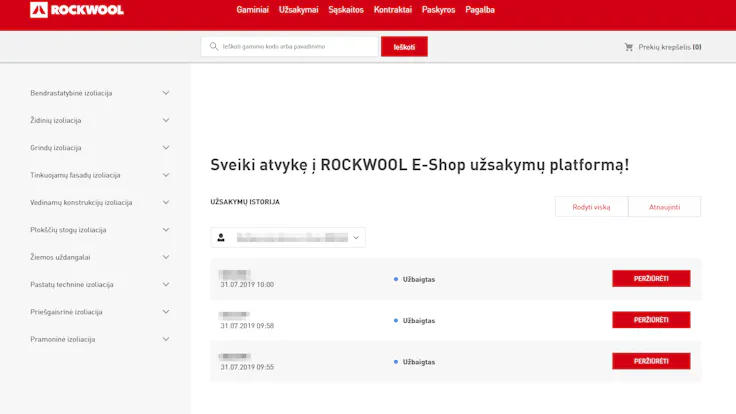Screen dimensions: 736x414
Task: Expand Vėdinamų konstrukcijų izoliacija chevron
Action: [166, 202]
